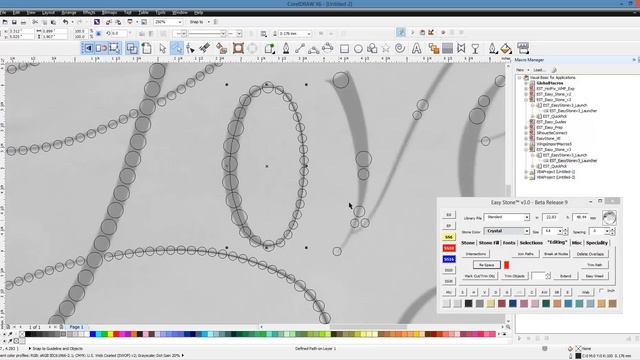The width and height of the screenshot is (640, 360).
Task: Select the Text tool letter A
Action: (x=416, y=49)
